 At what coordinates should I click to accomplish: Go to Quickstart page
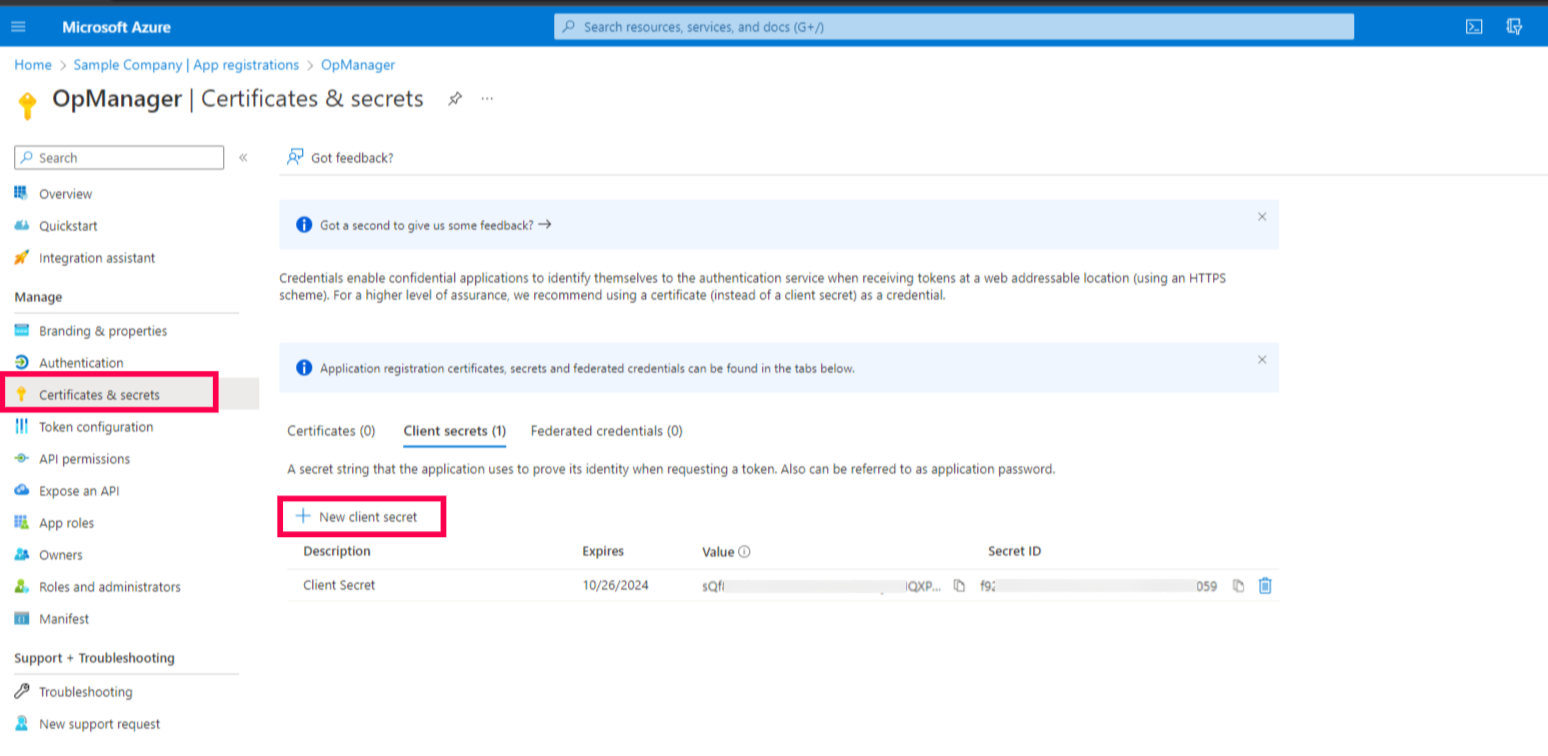68,226
